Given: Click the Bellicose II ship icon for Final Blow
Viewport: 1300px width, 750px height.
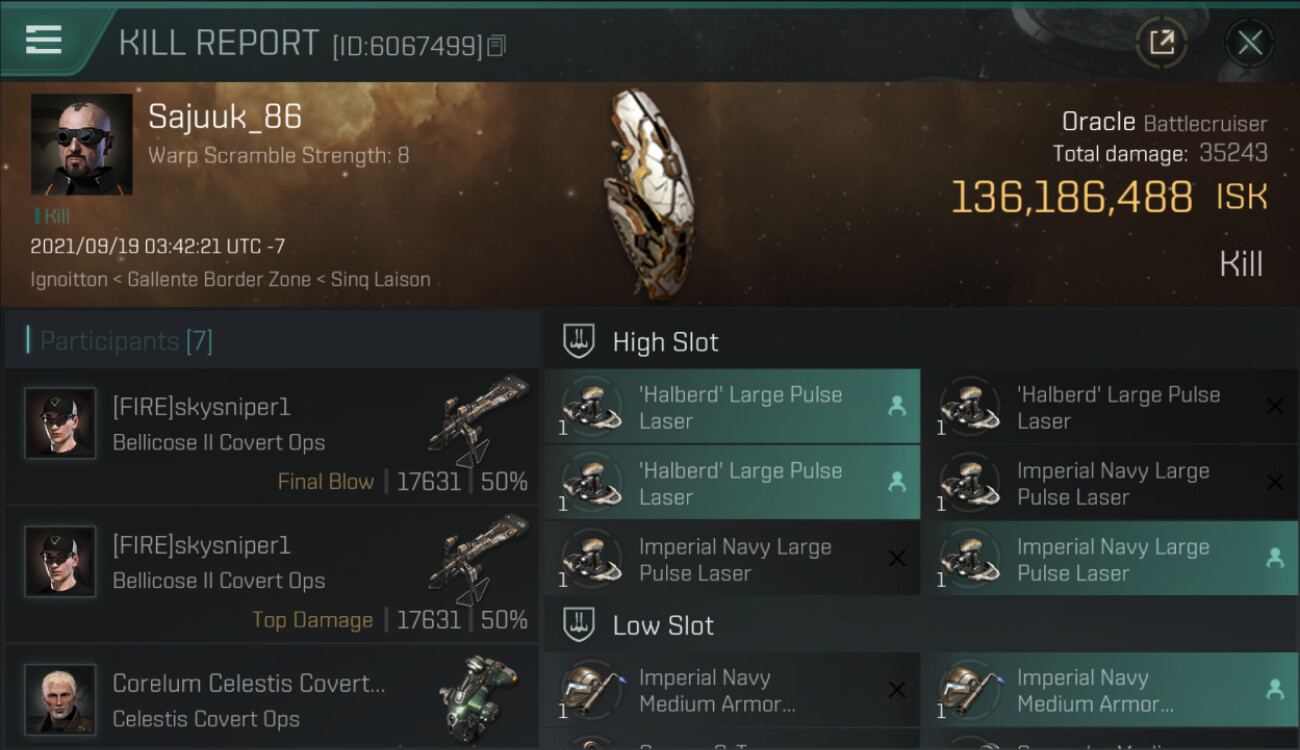Looking at the screenshot, I should 478,418.
